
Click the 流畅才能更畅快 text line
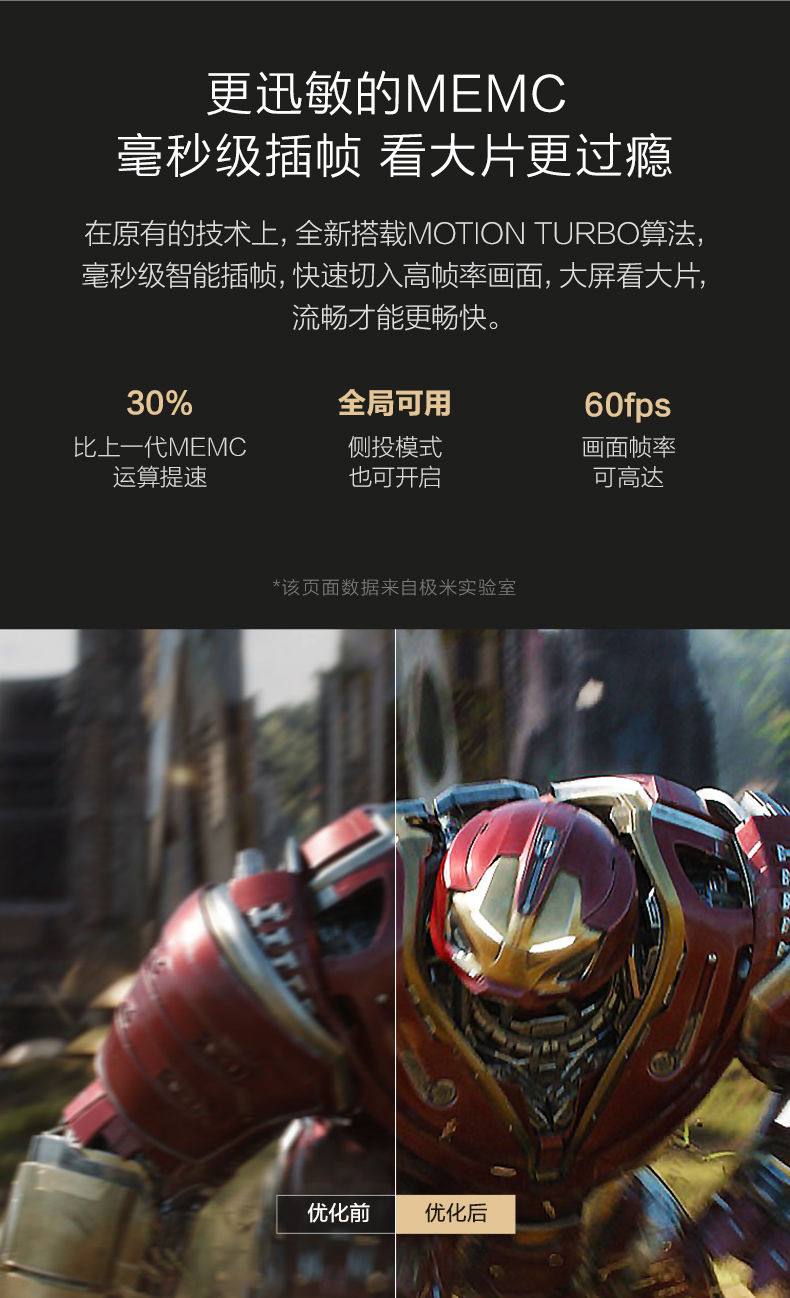tap(394, 318)
